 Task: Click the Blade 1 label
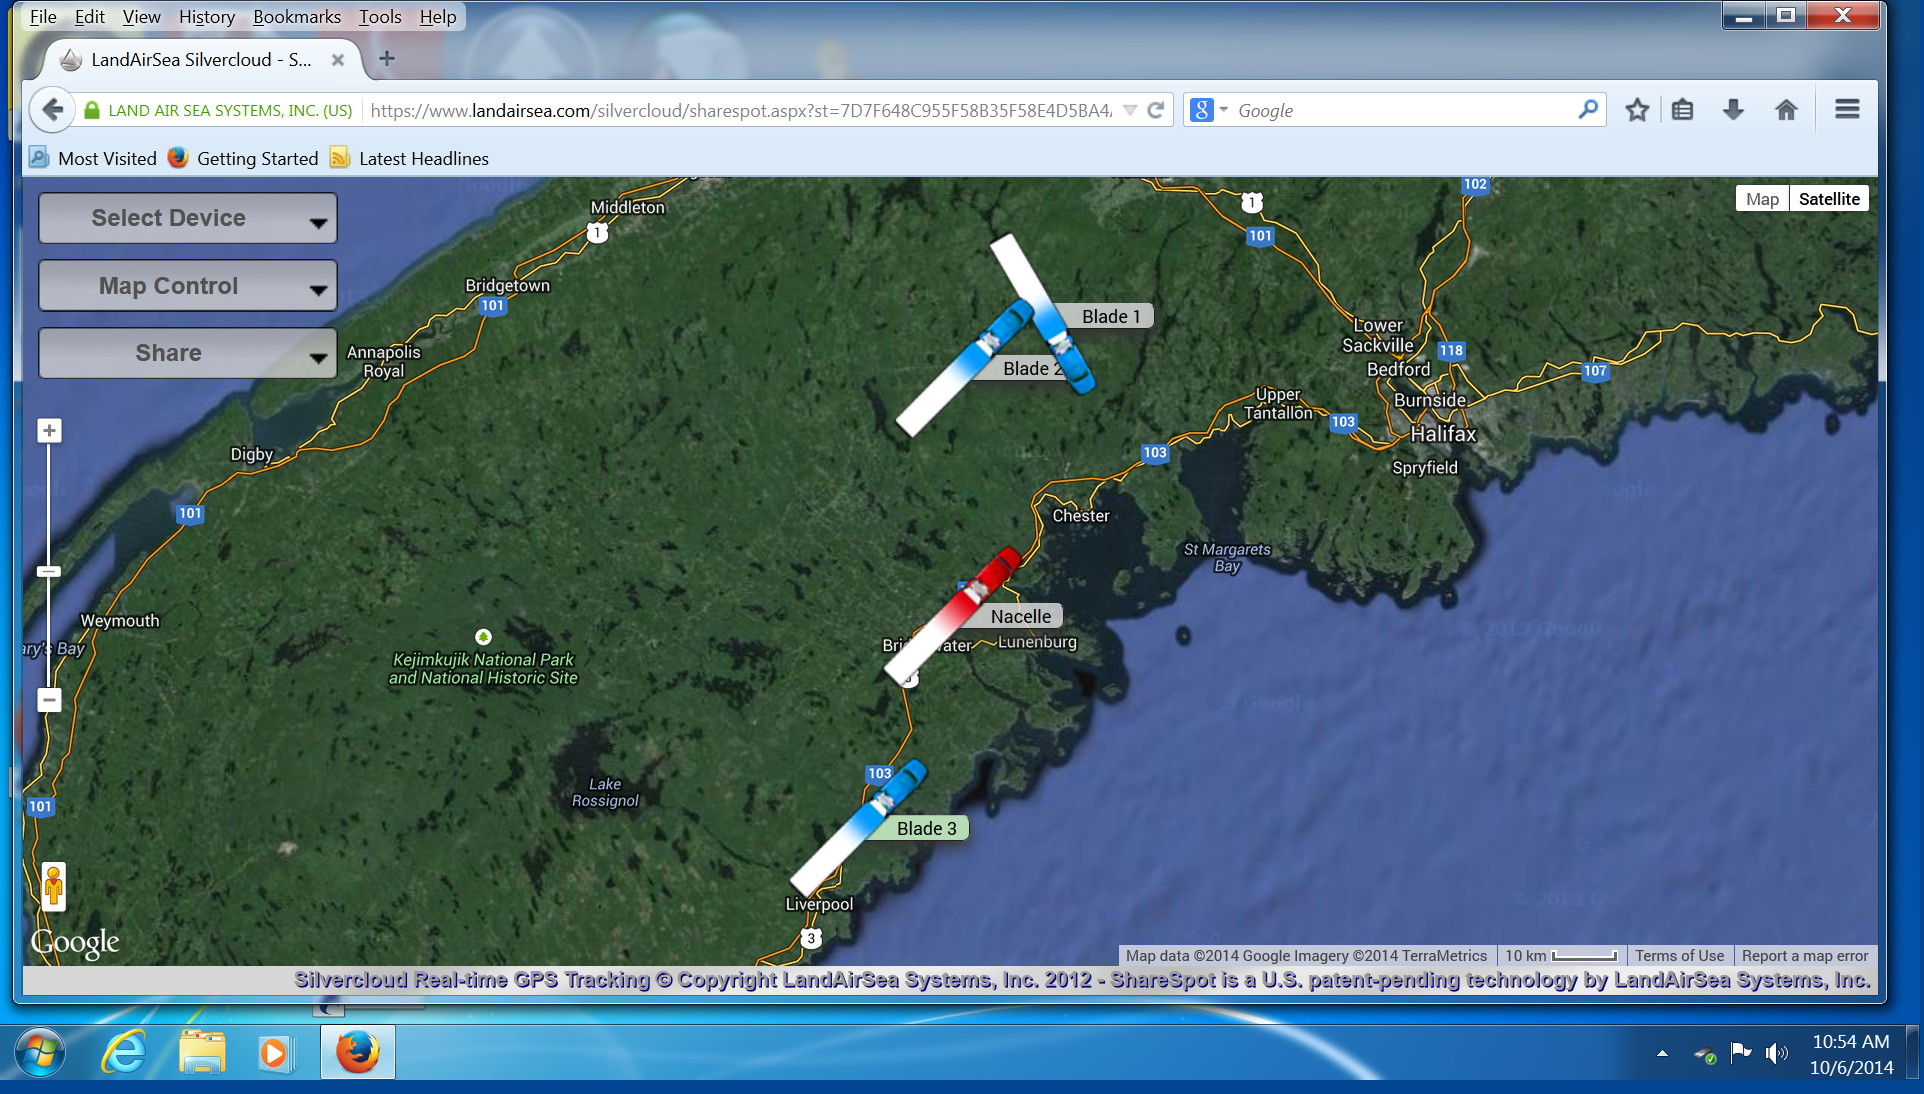click(x=1111, y=316)
